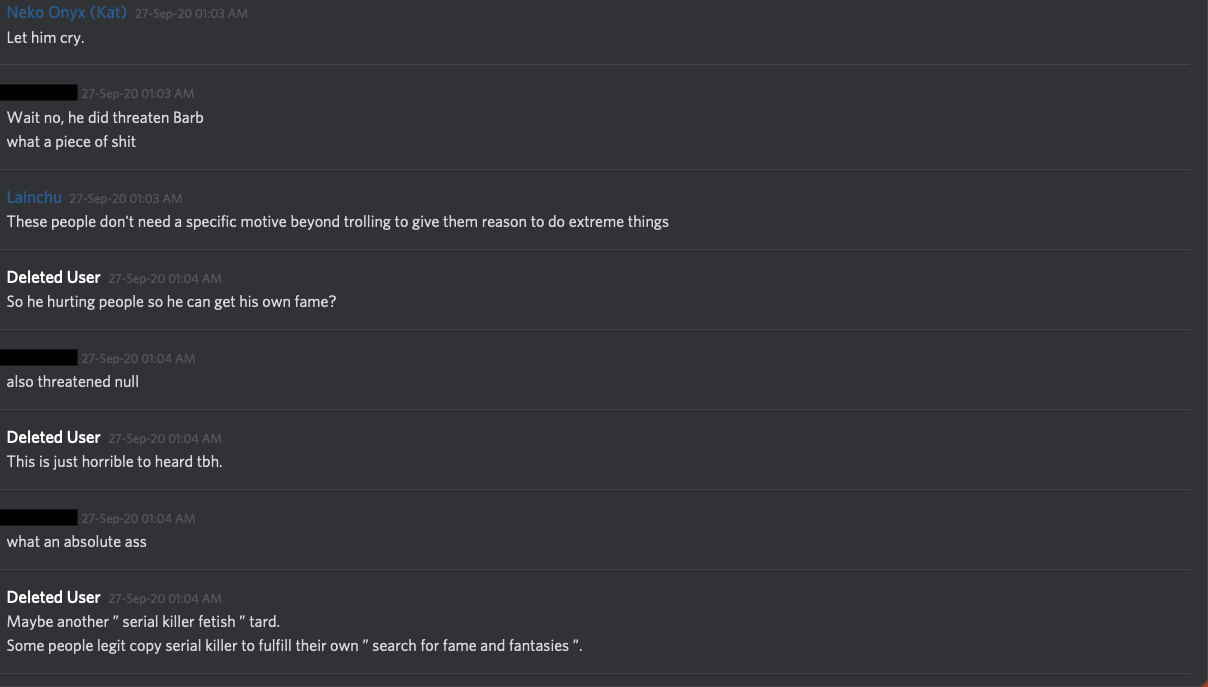Click Deleted User above "This is just horrible"
Screen dimensions: 1208x687
click(x=53, y=437)
